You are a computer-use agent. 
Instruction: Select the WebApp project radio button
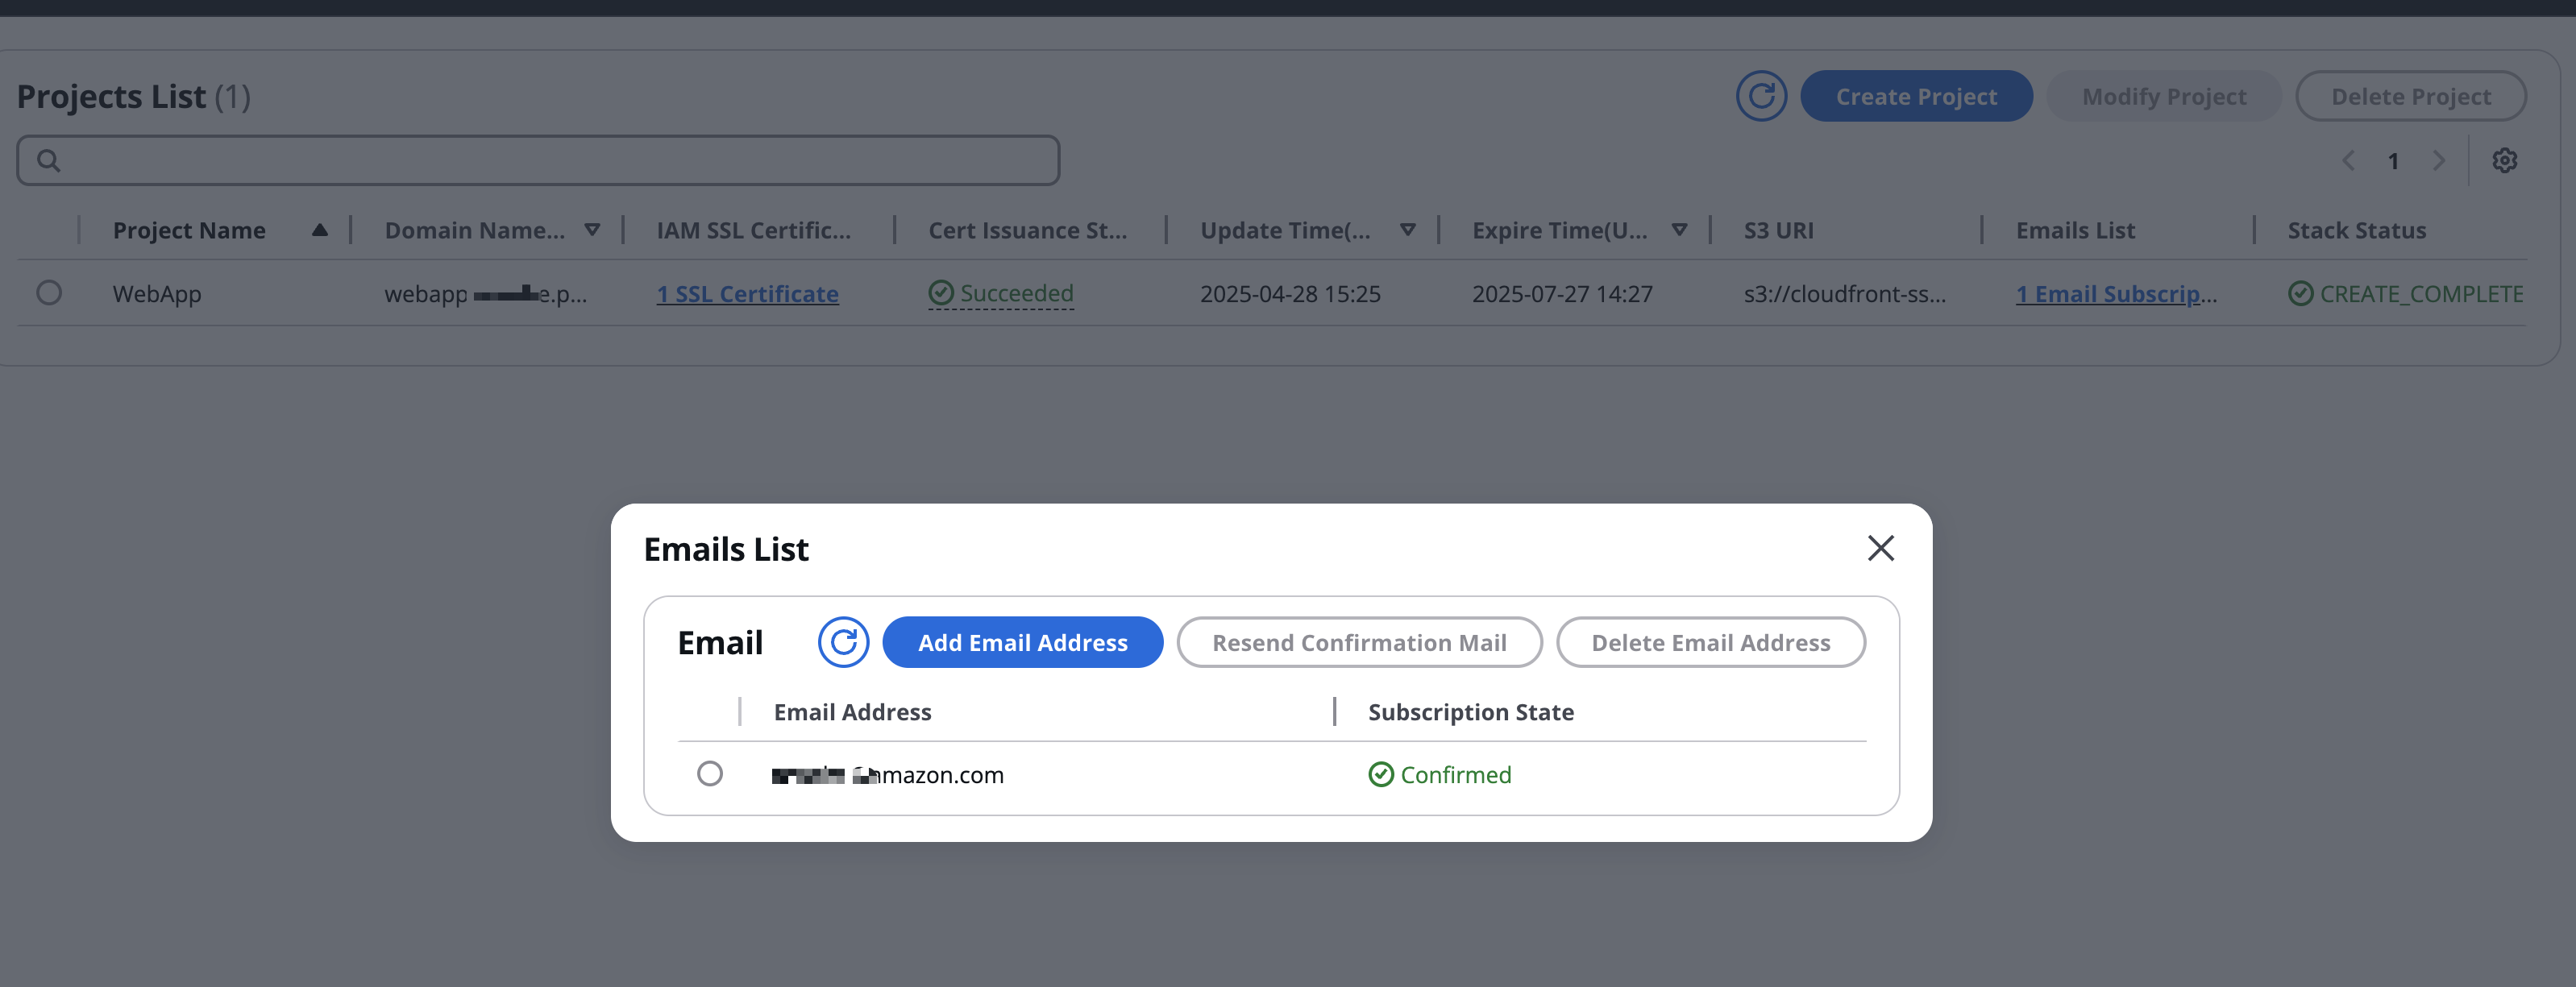point(49,293)
